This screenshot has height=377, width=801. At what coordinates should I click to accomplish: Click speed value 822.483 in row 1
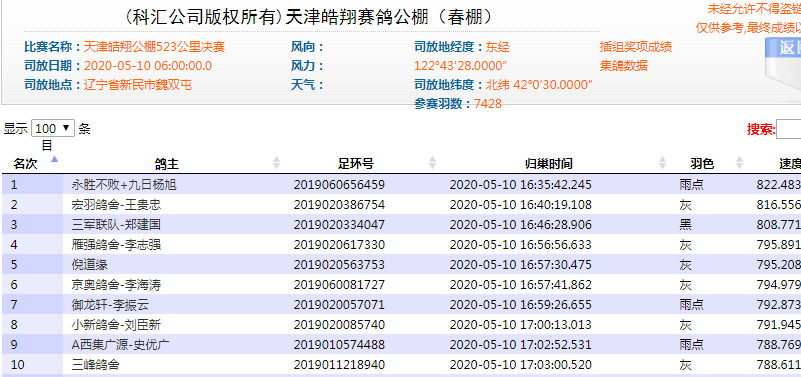coord(779,184)
